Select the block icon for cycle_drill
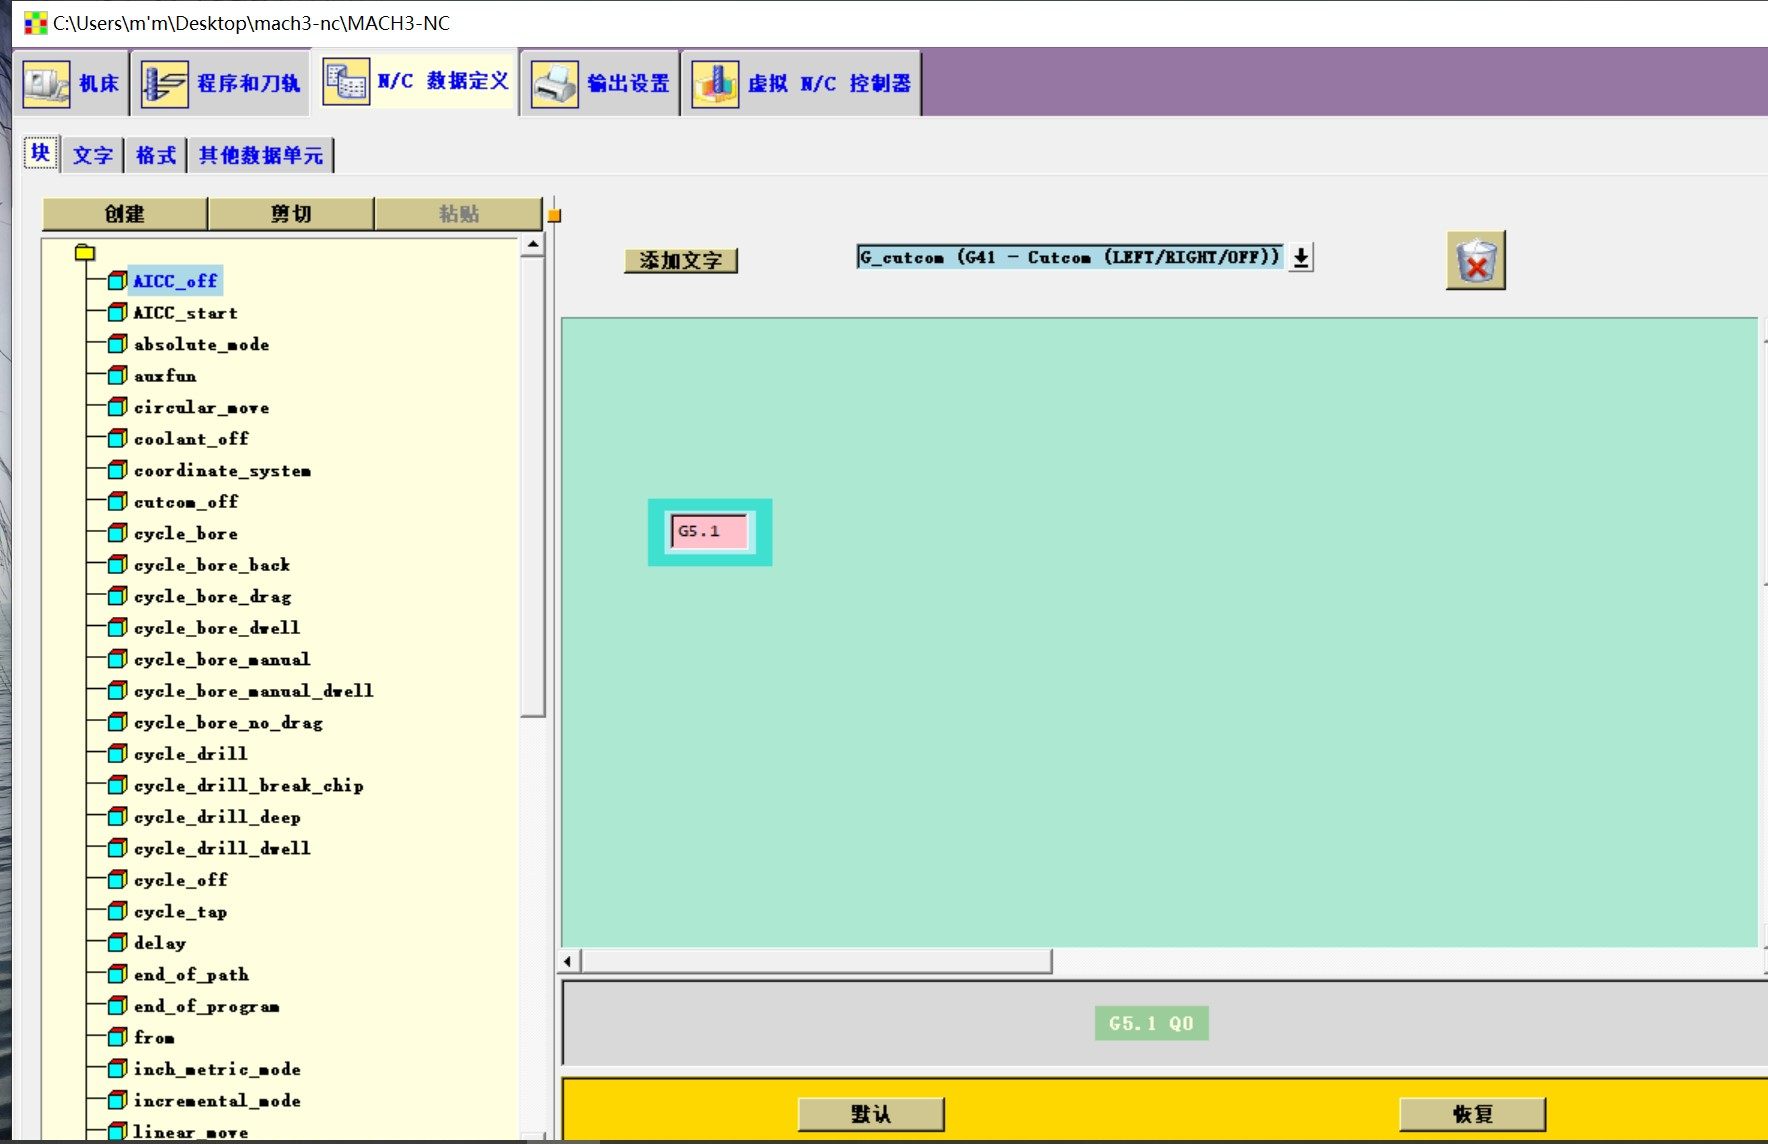The width and height of the screenshot is (1768, 1144). 117,753
